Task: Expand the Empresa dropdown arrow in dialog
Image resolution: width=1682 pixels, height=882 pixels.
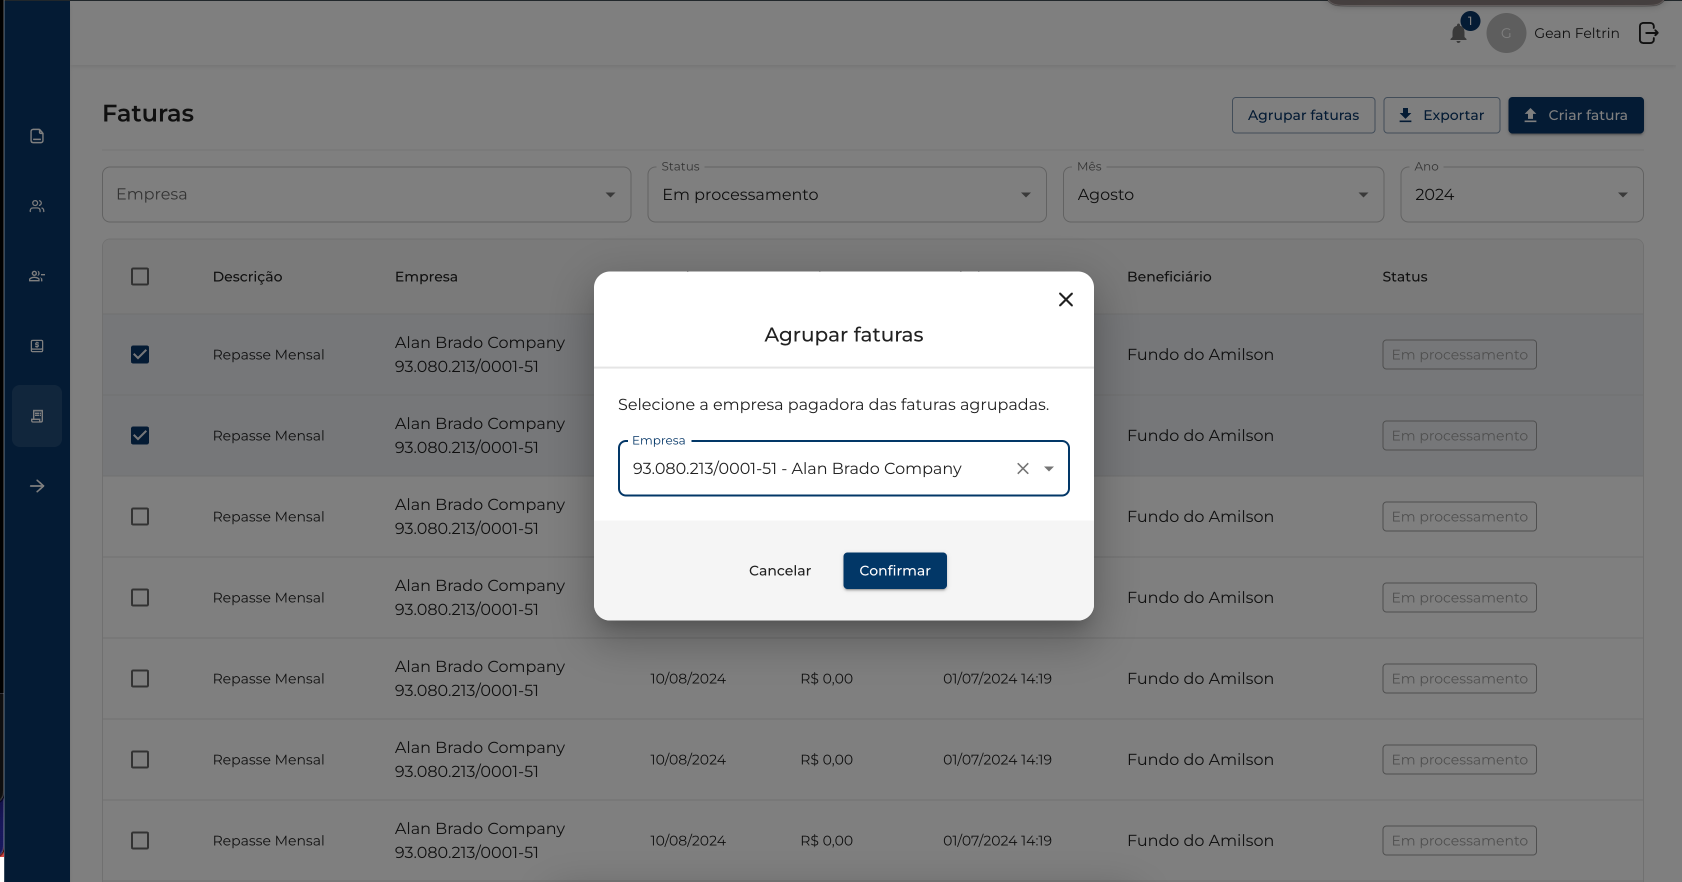Action: [1049, 468]
